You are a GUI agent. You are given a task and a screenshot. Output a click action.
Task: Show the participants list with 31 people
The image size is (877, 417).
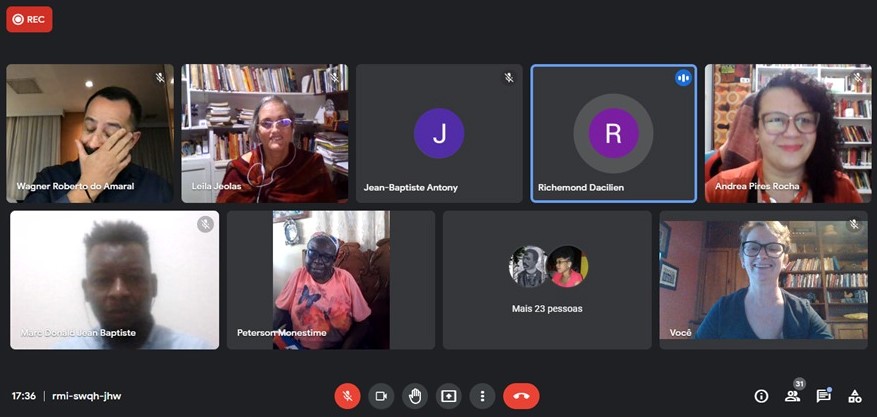click(792, 396)
